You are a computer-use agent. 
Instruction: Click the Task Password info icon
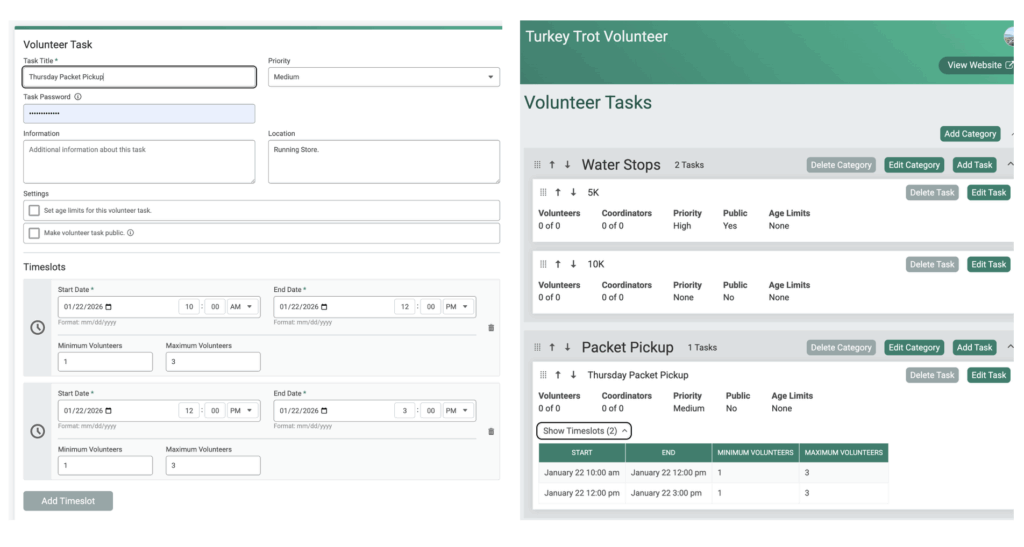pyautogui.click(x=78, y=97)
